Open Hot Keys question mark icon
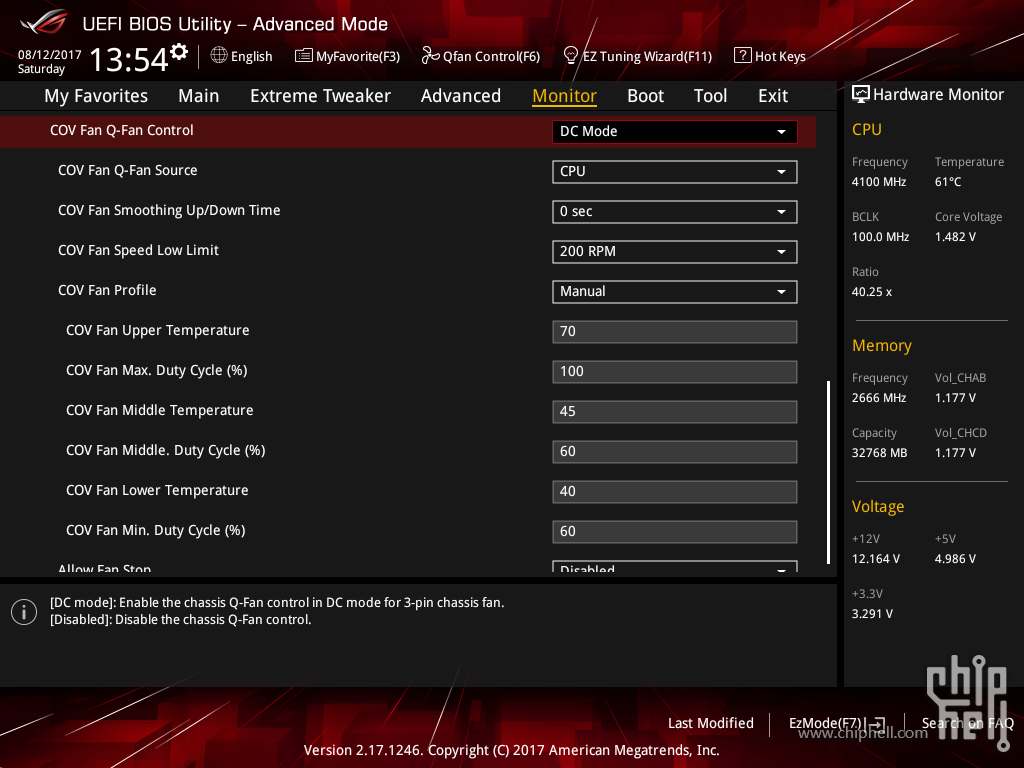Screen dimensions: 1024x768 [x=743, y=56]
